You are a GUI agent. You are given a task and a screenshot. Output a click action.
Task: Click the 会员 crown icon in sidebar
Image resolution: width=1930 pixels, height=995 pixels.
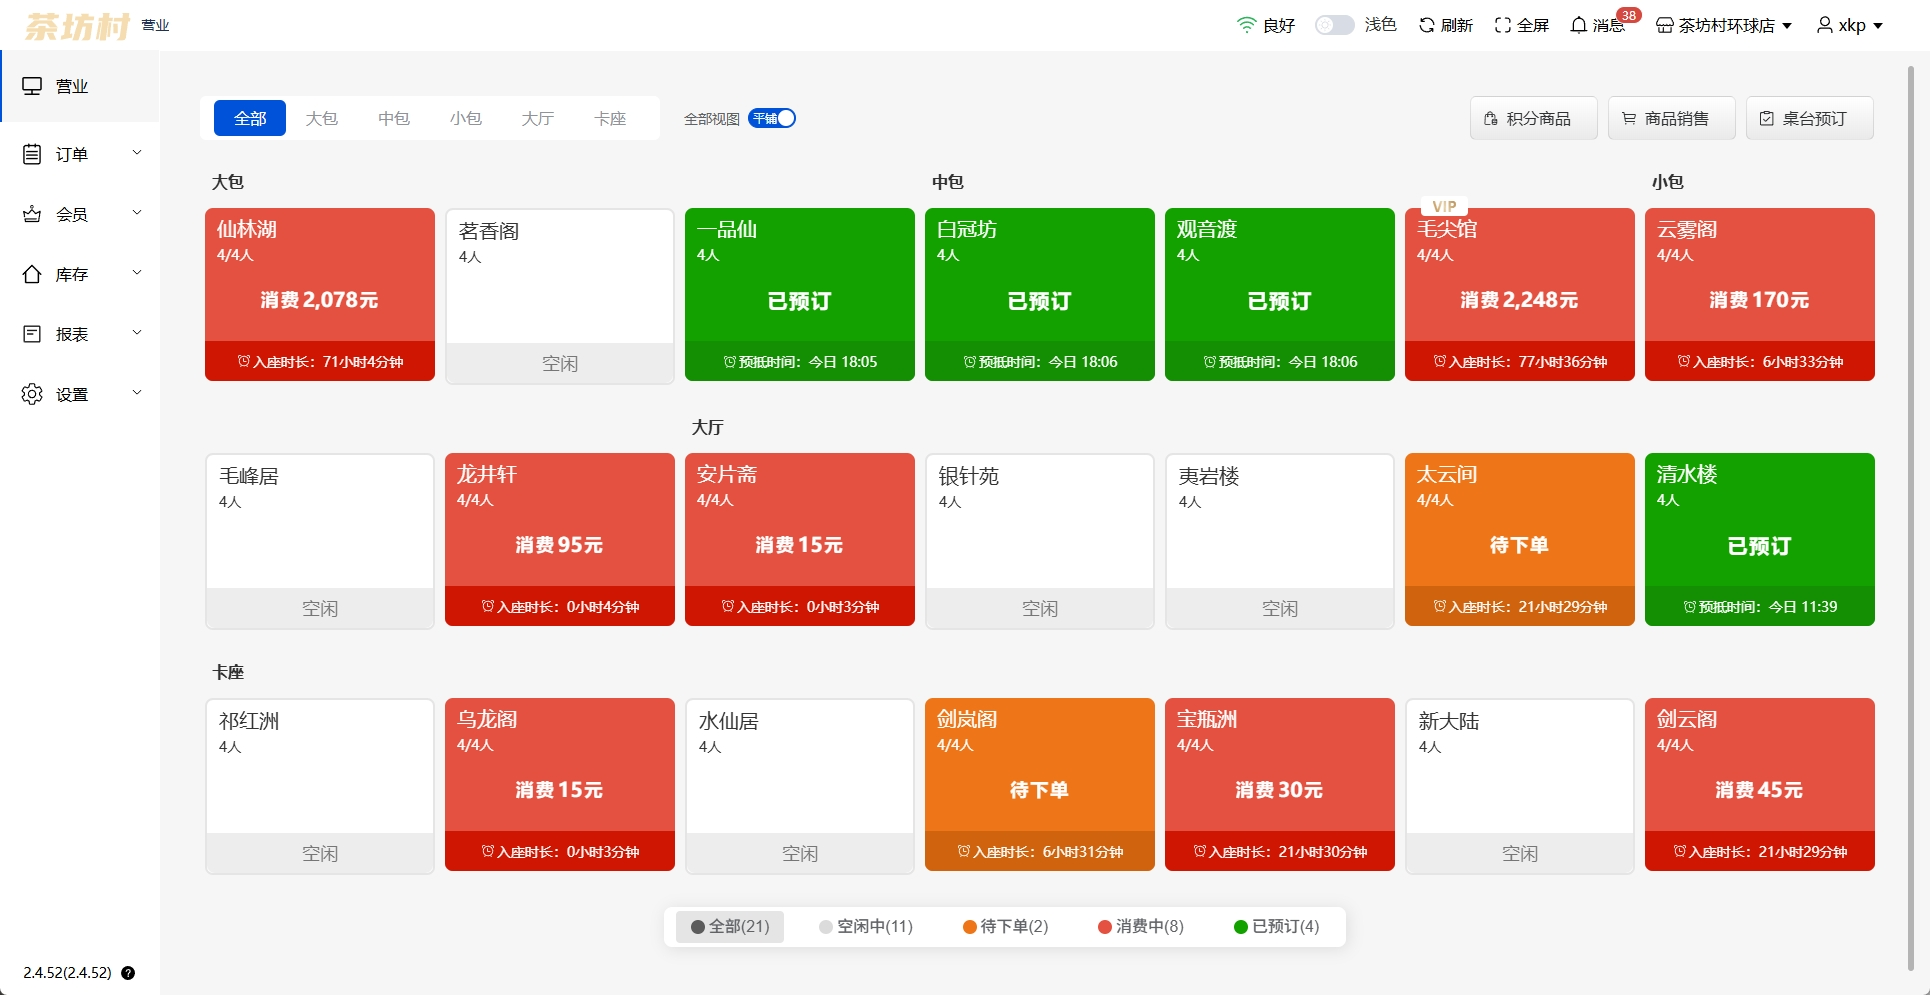point(32,214)
